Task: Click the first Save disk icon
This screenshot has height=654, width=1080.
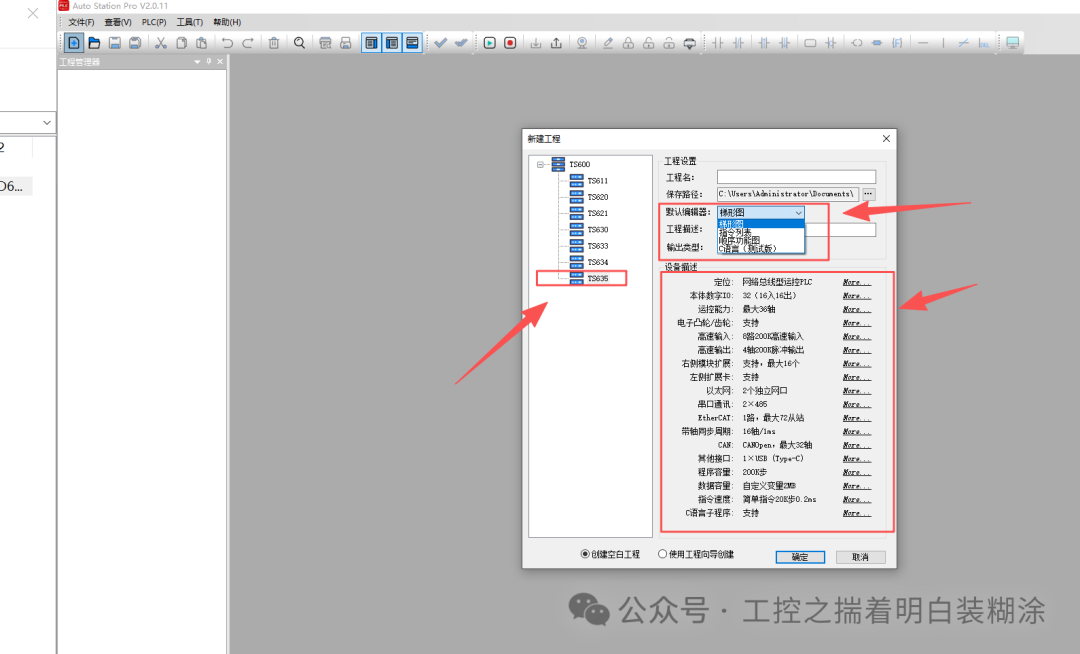Action: (x=114, y=43)
